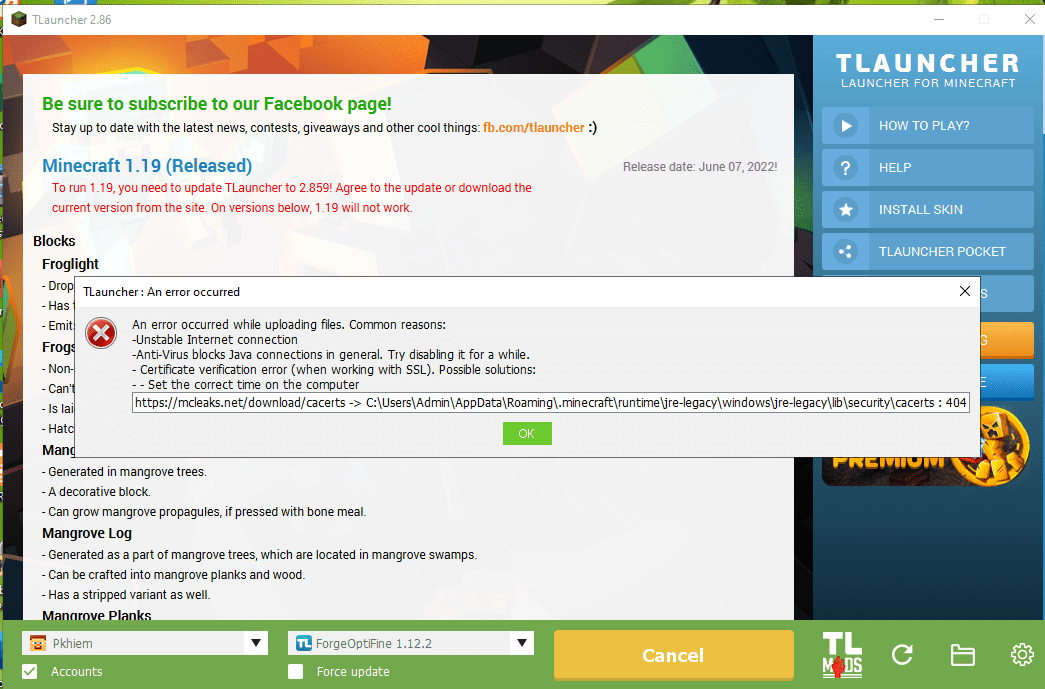Open the fb.com/tlauncher link

pyautogui.click(x=533, y=127)
